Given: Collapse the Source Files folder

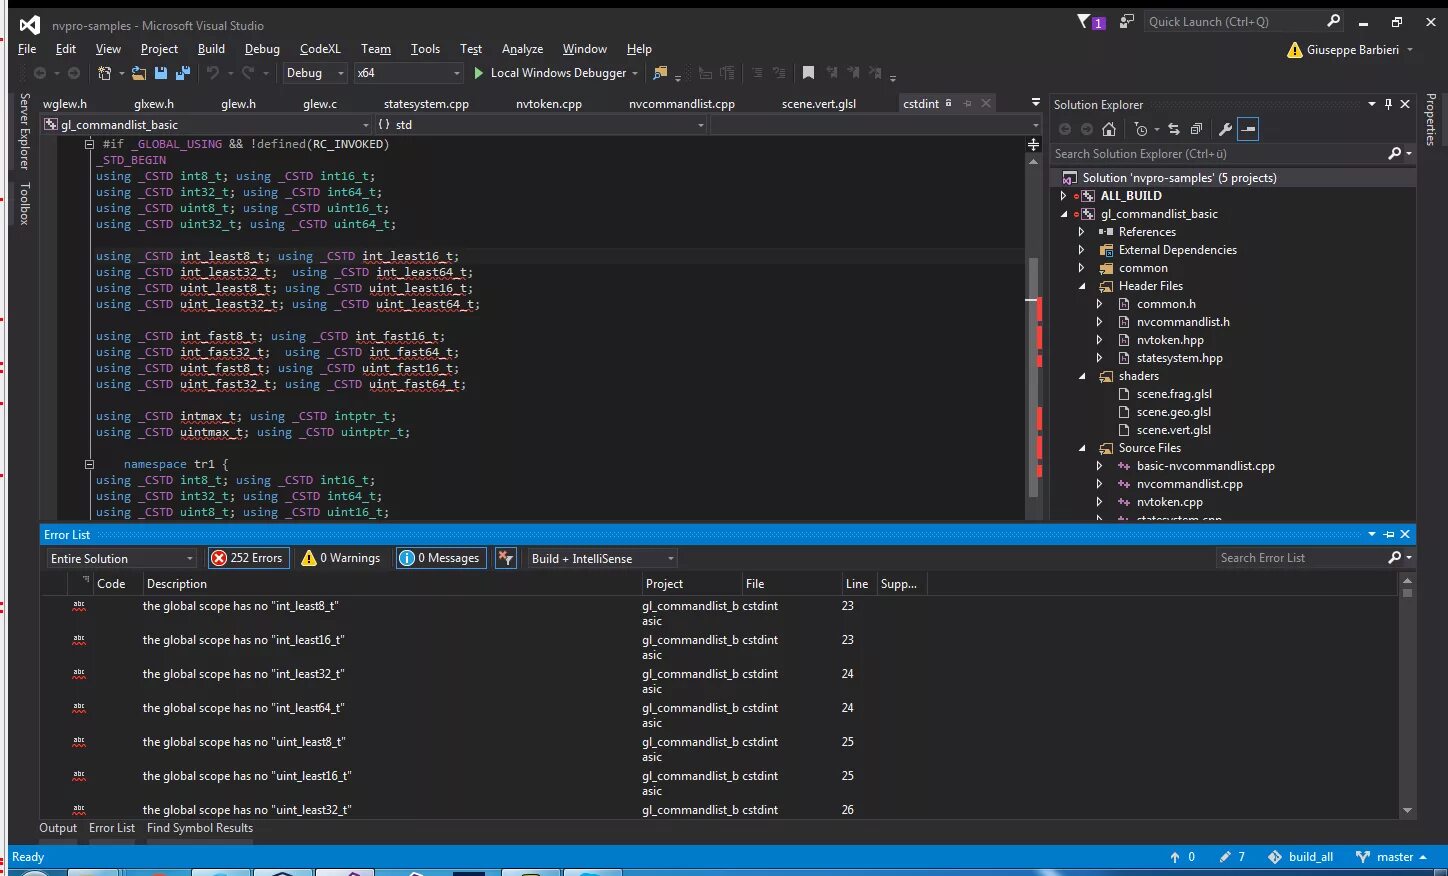Looking at the screenshot, I should (1081, 448).
